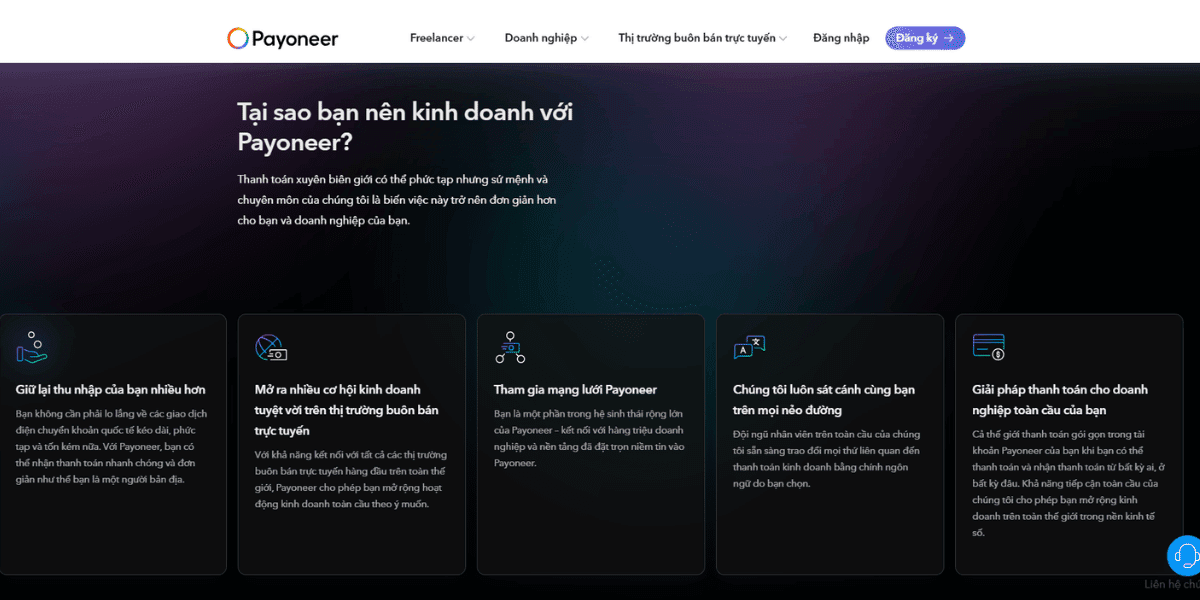The width and height of the screenshot is (1200, 600).
Task: Click the hand-with-coins icon on the Giữ lại thu nhập card
Action: 32,347
